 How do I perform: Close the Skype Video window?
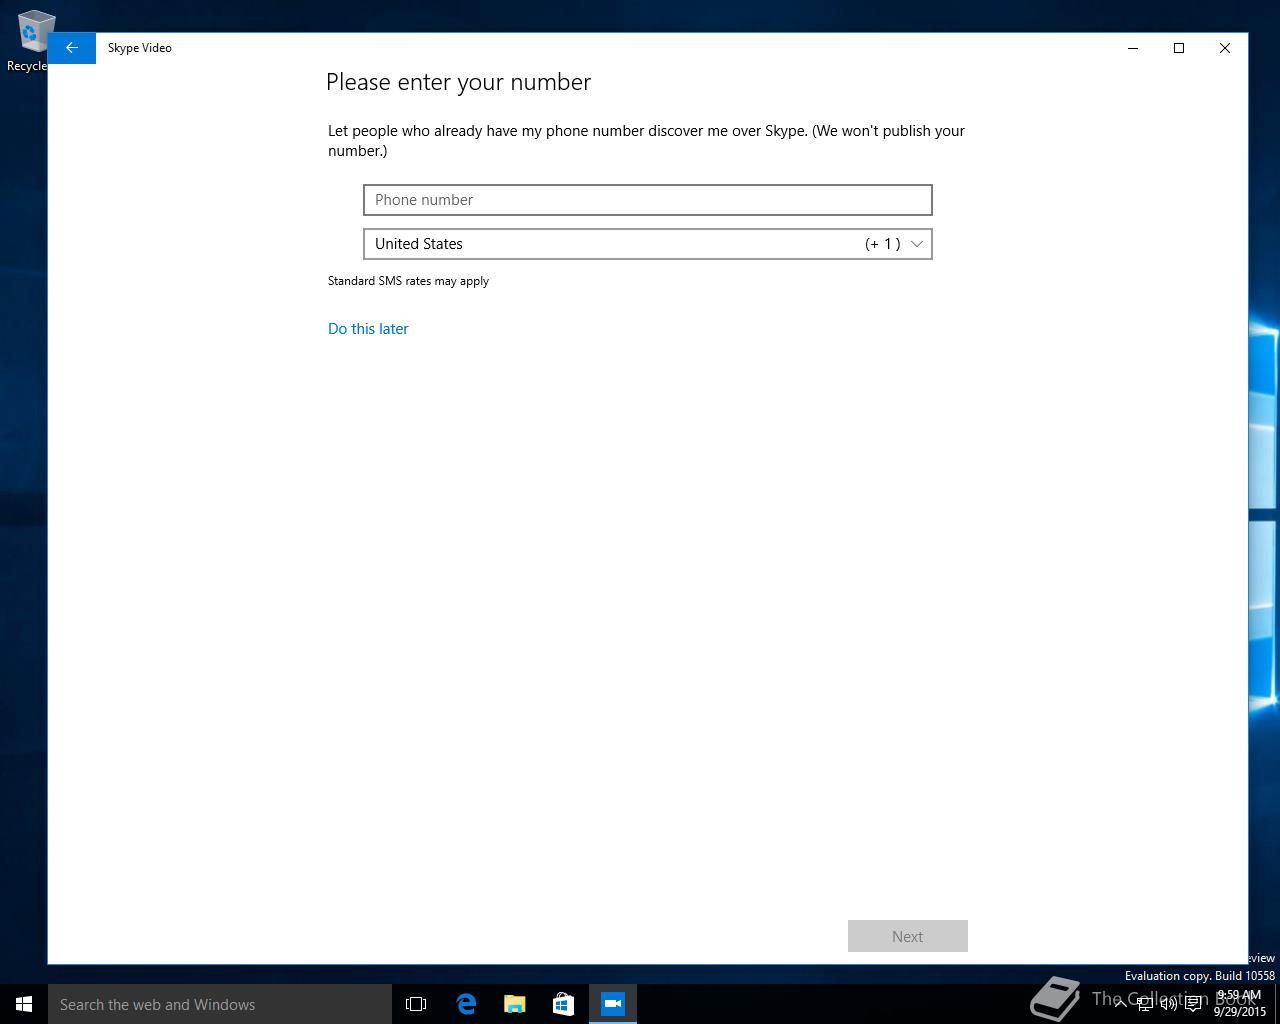[1225, 48]
